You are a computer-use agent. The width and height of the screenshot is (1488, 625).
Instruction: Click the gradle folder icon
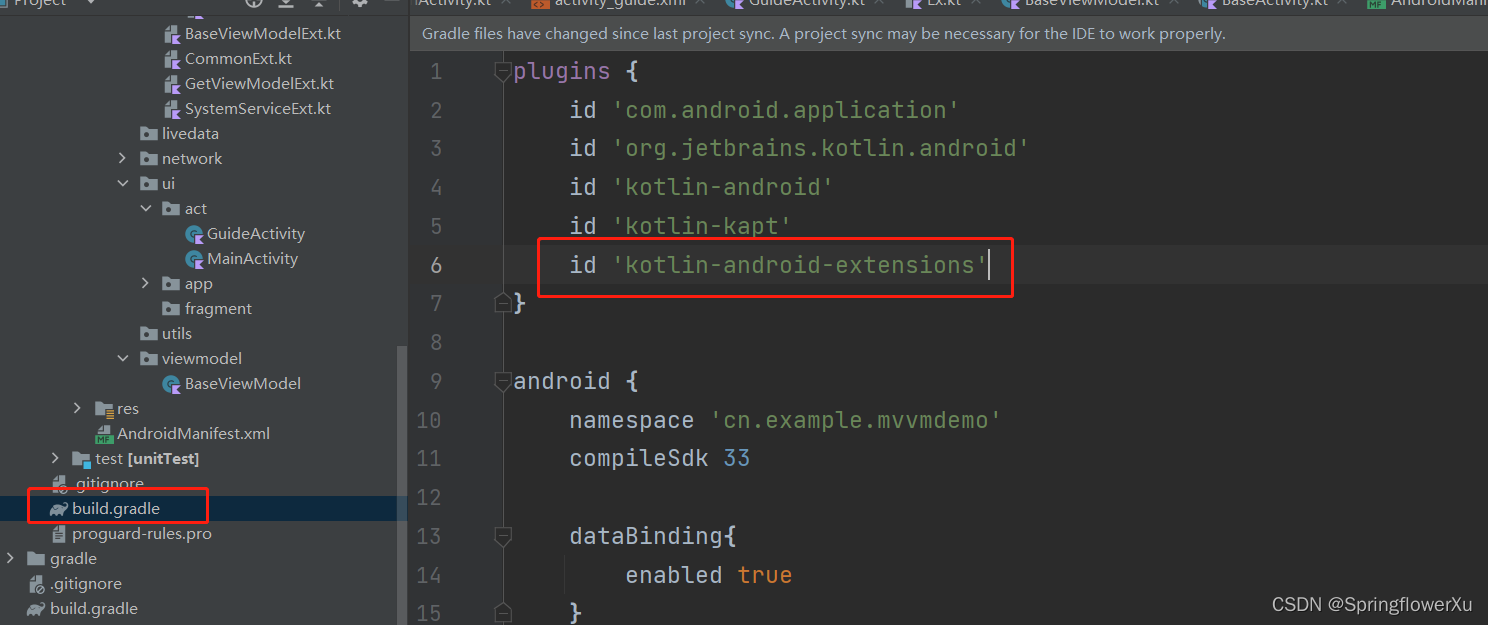[x=36, y=559]
